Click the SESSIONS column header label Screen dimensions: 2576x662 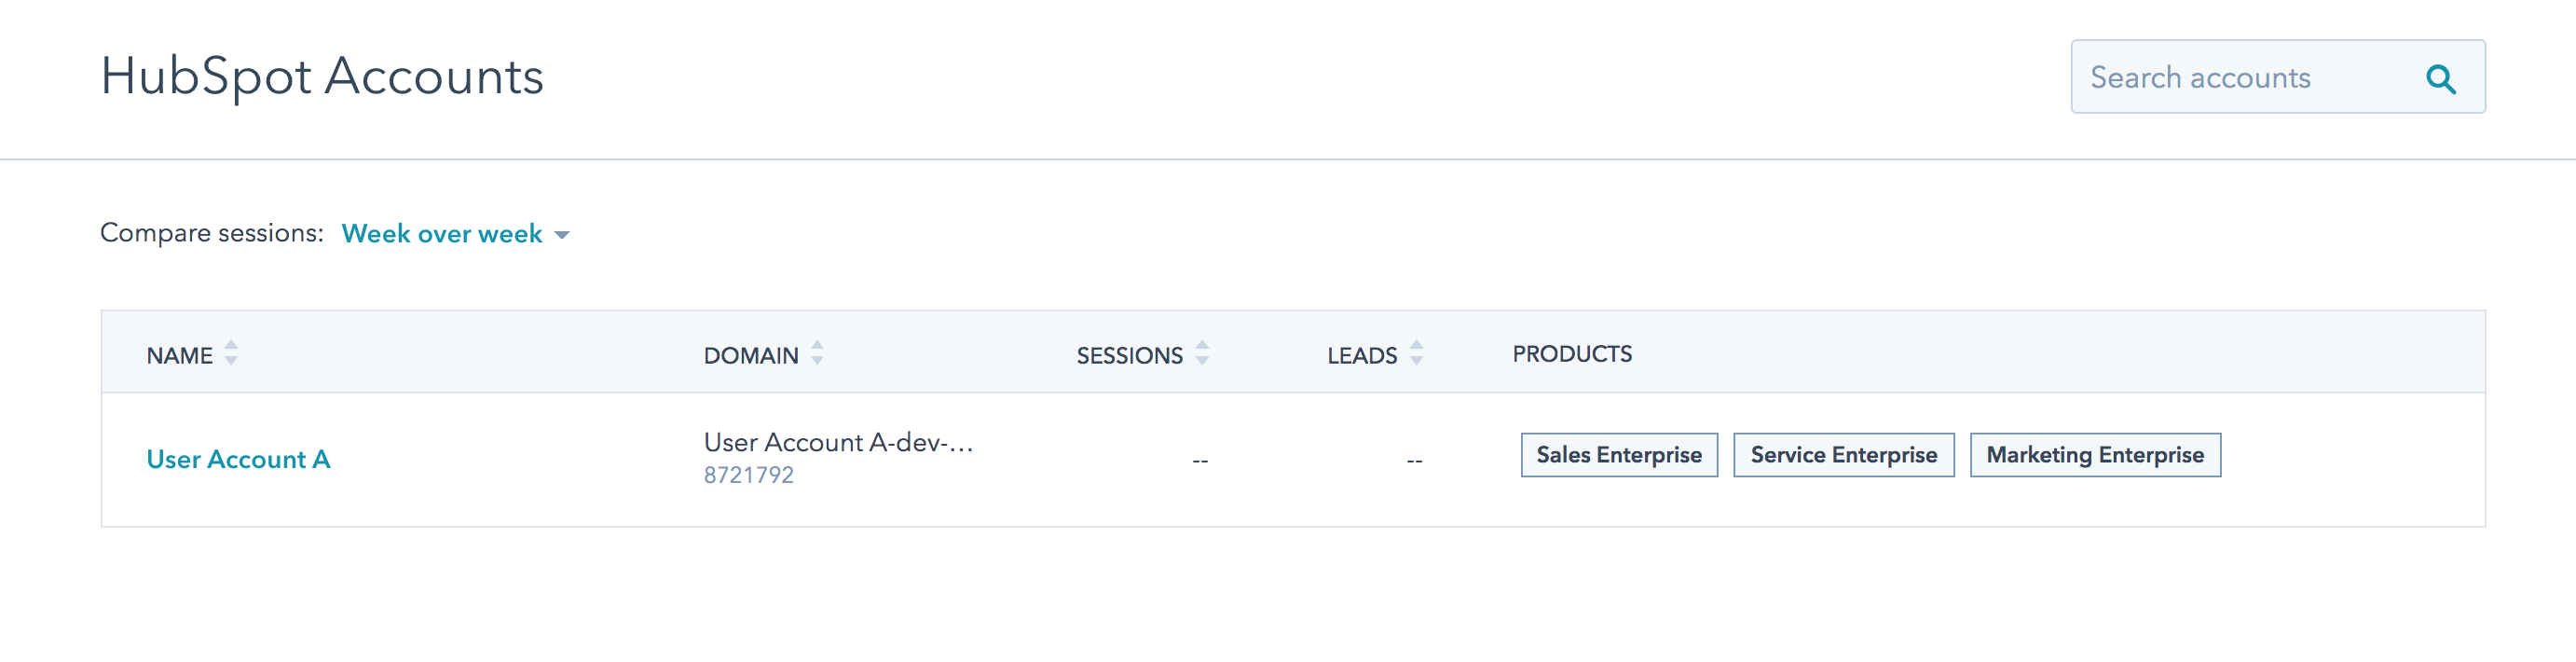1129,356
